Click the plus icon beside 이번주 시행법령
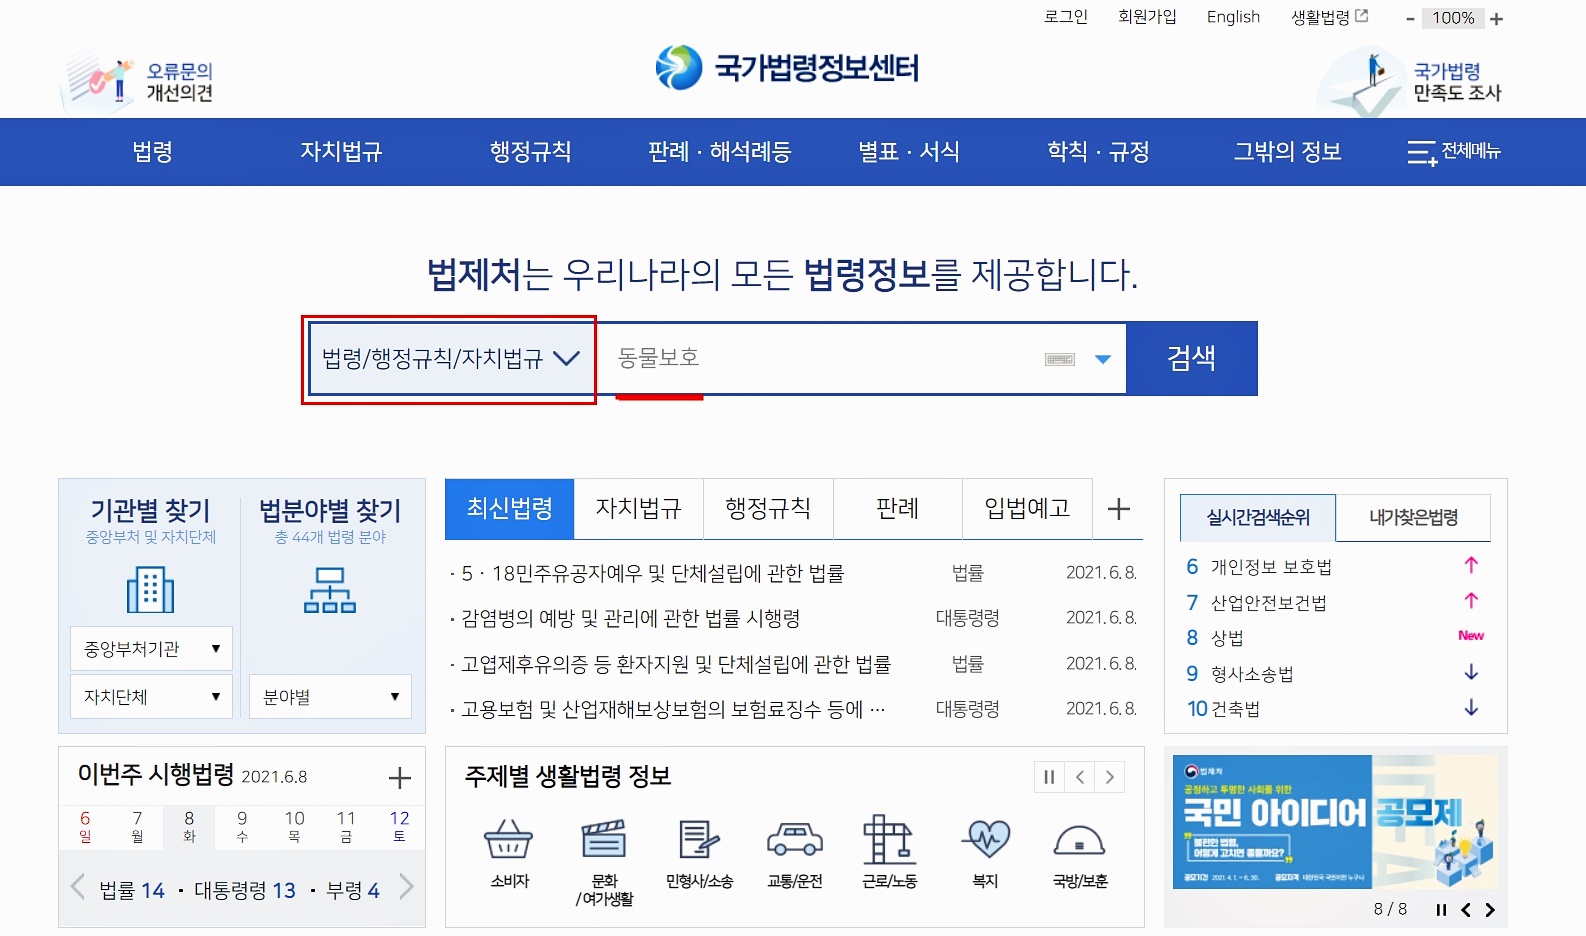The image size is (1586, 936). point(400,778)
